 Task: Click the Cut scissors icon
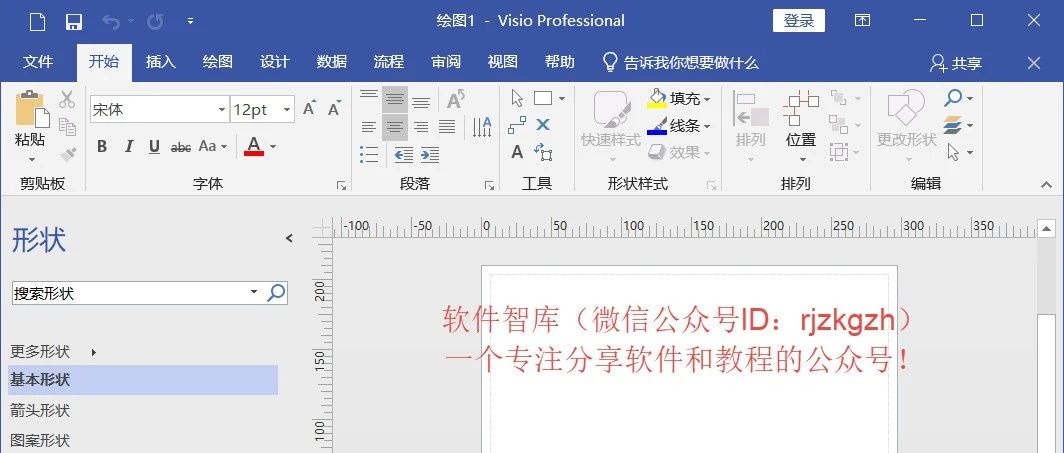tap(66, 100)
